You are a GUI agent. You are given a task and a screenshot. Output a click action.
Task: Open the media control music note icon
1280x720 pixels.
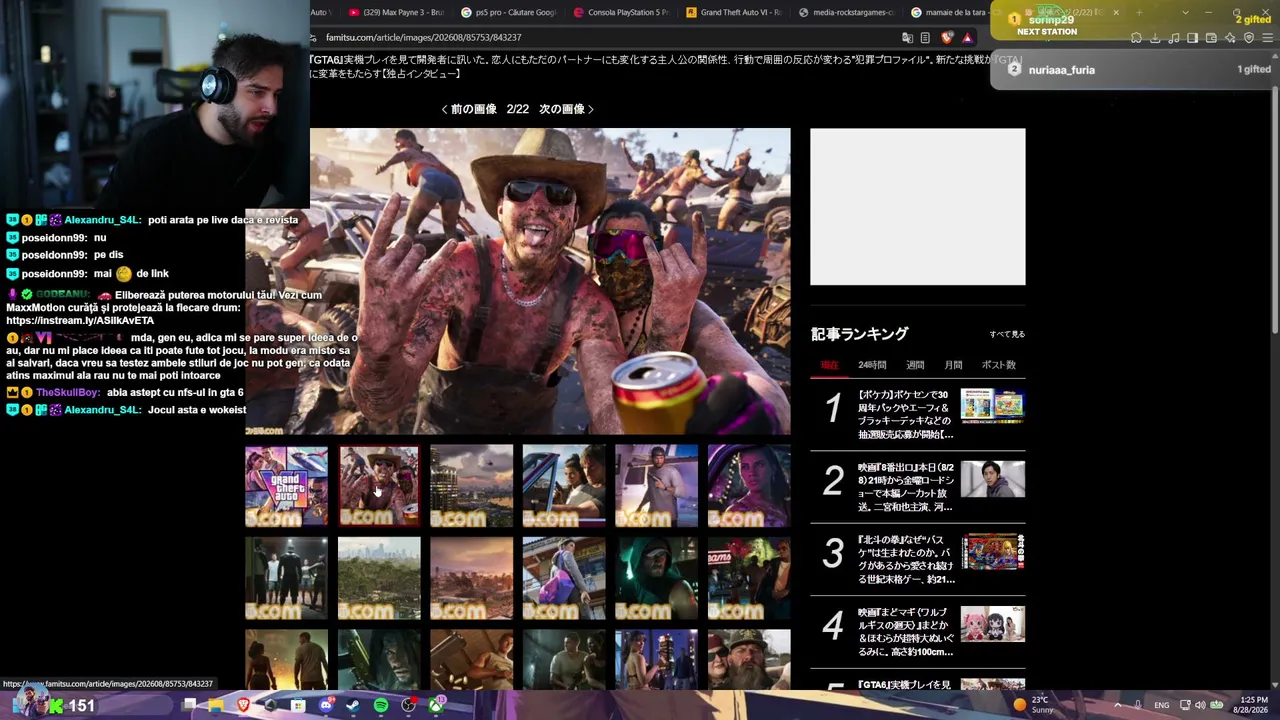point(1174,38)
